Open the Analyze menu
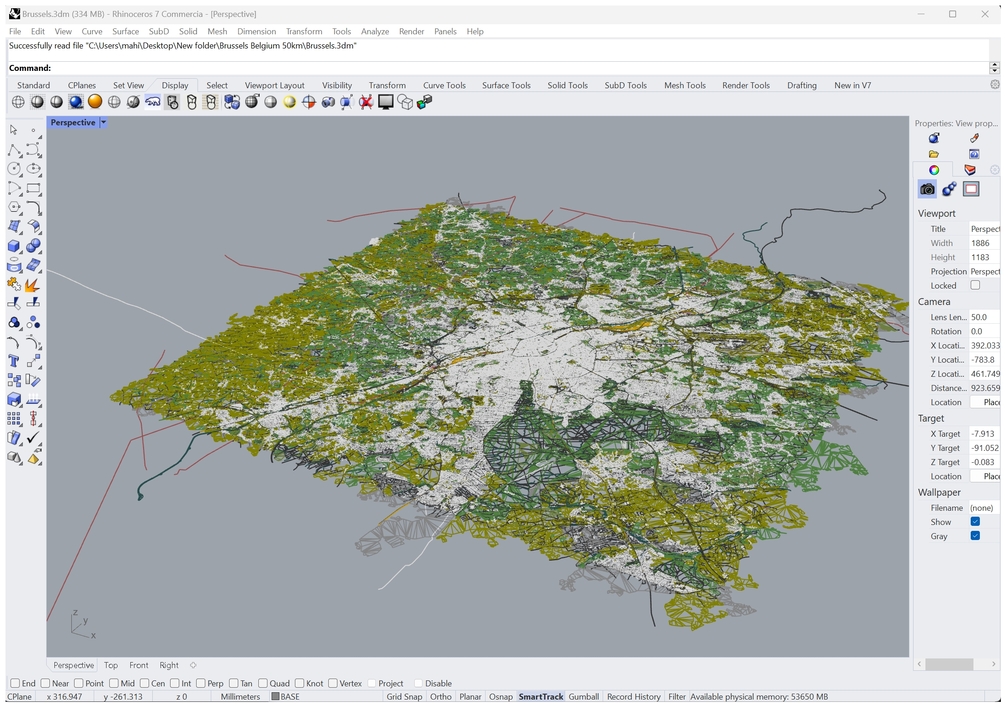The image size is (1005, 706). (375, 31)
